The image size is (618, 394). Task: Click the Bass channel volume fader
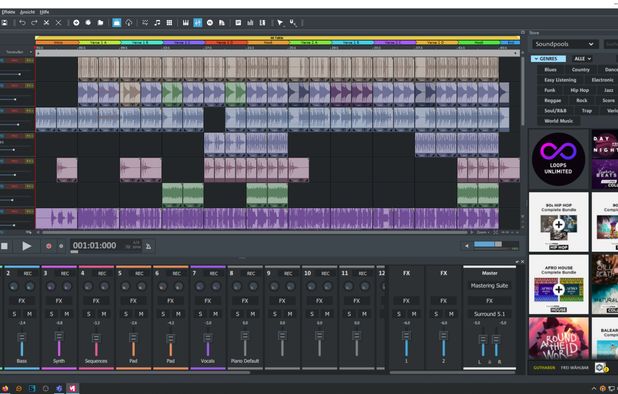click(x=22, y=337)
